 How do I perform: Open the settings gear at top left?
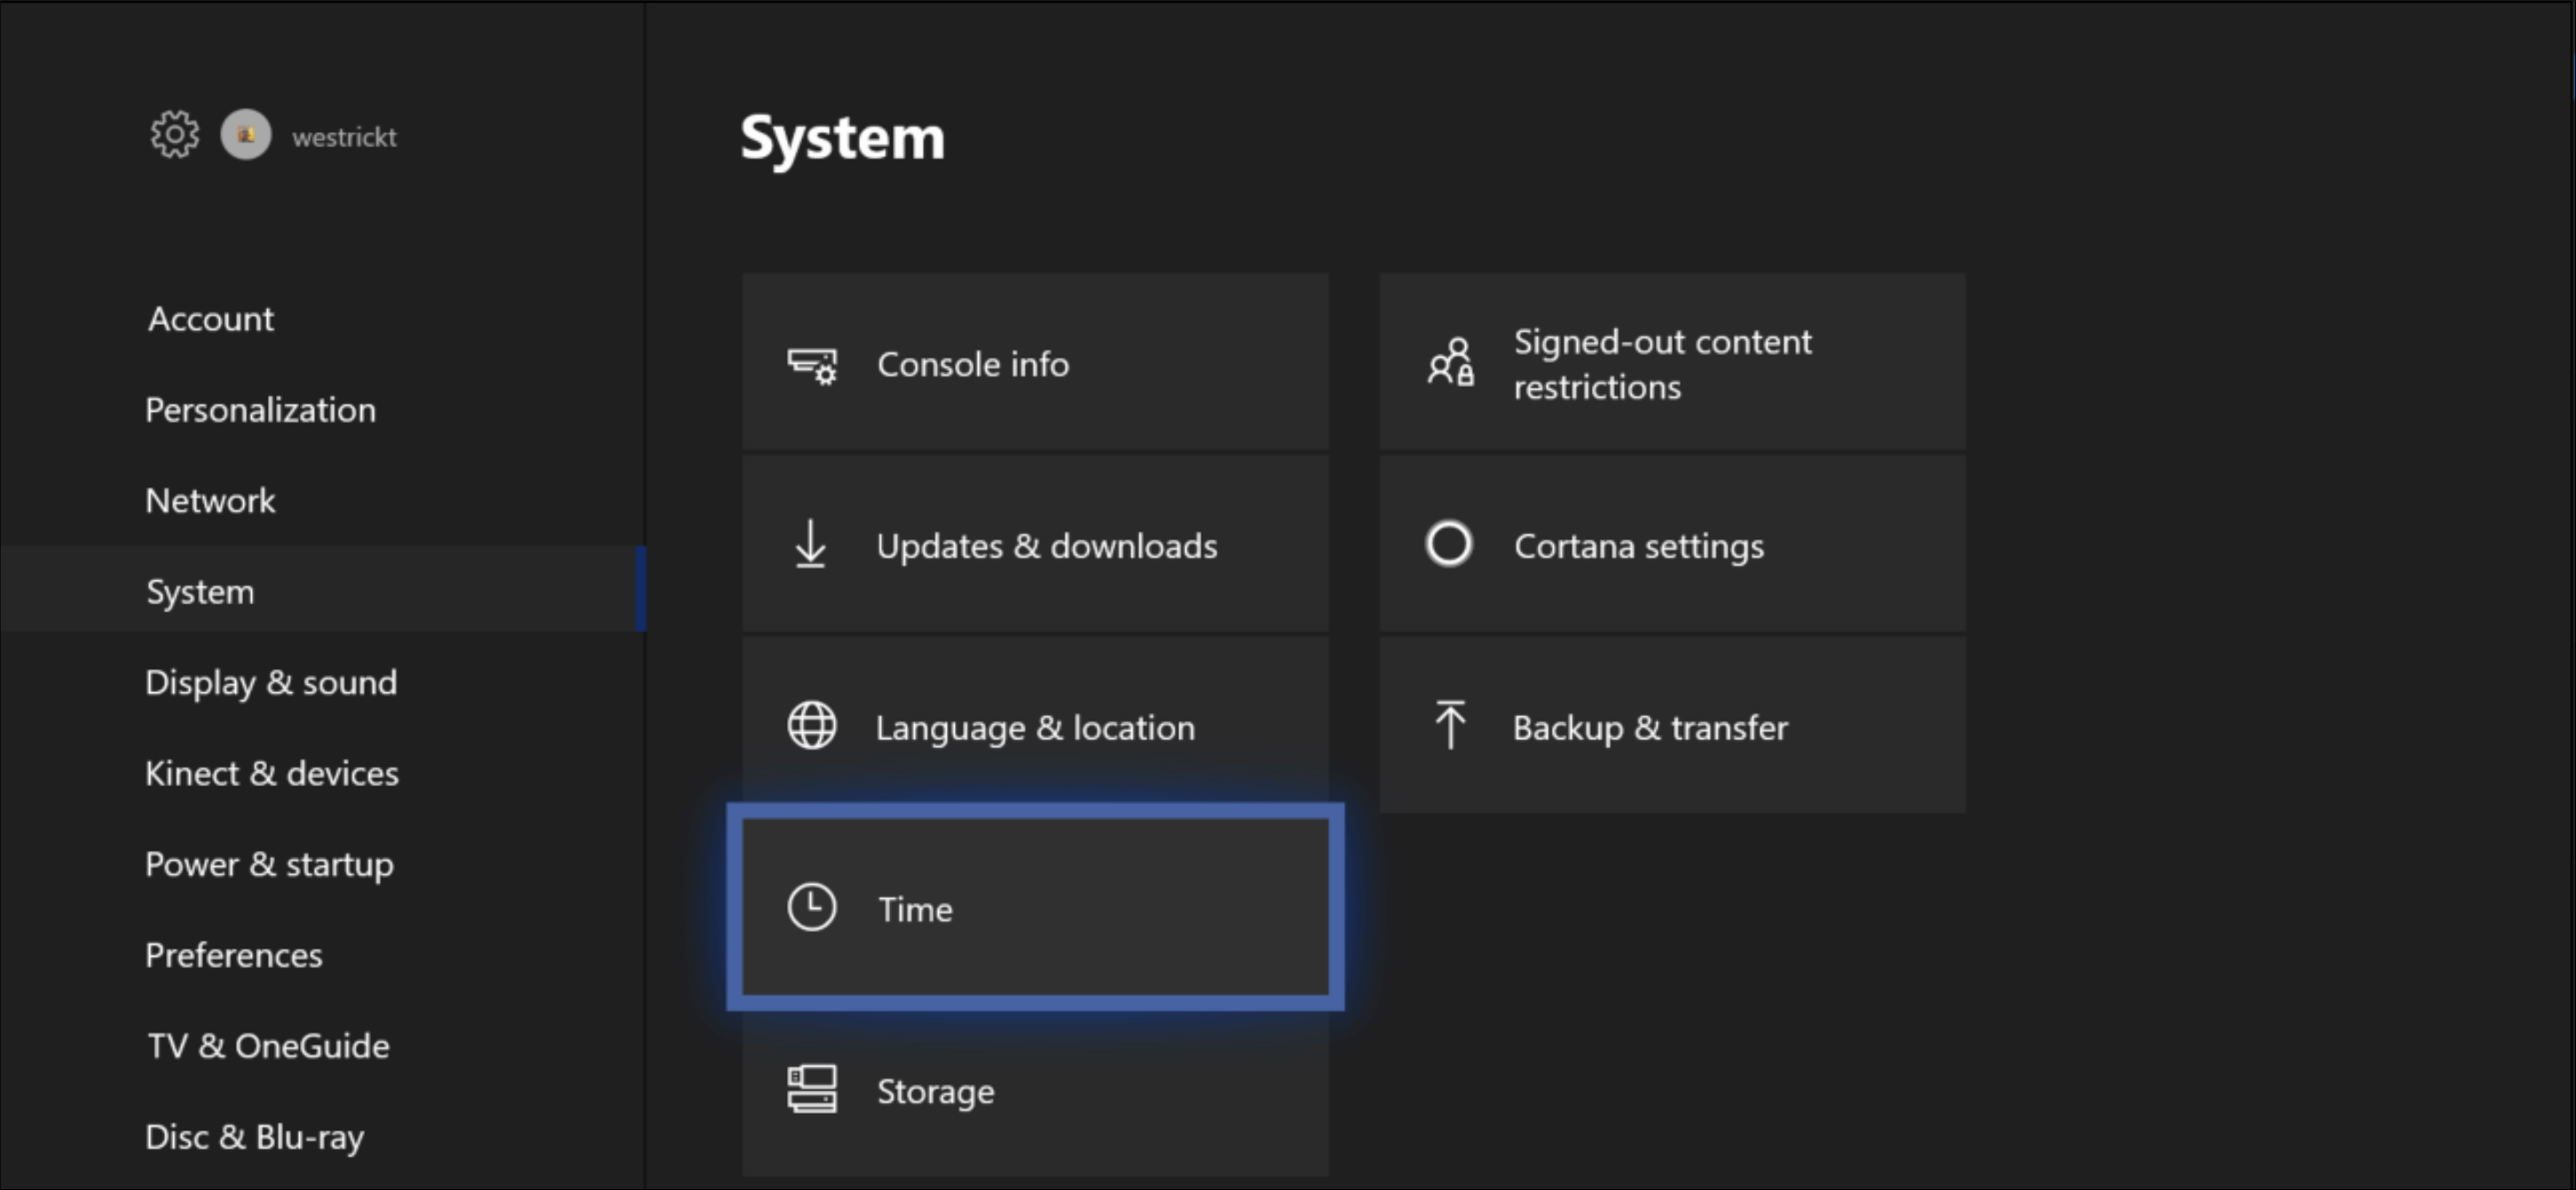[173, 135]
